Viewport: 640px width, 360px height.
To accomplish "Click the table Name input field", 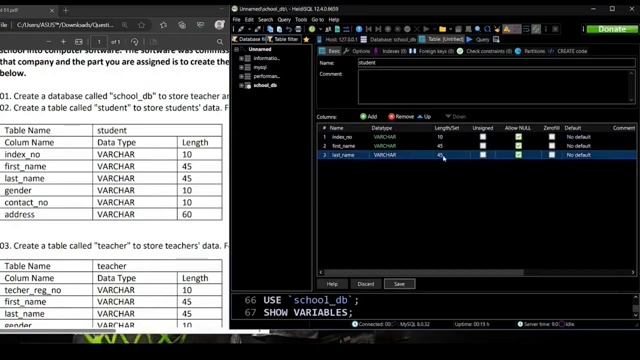I will click(x=496, y=63).
